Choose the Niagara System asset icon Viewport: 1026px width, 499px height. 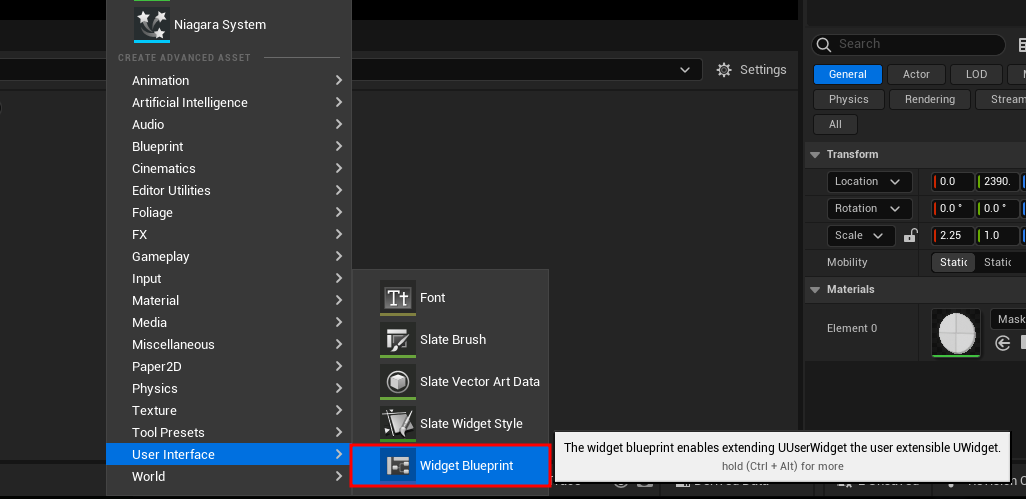coord(152,25)
